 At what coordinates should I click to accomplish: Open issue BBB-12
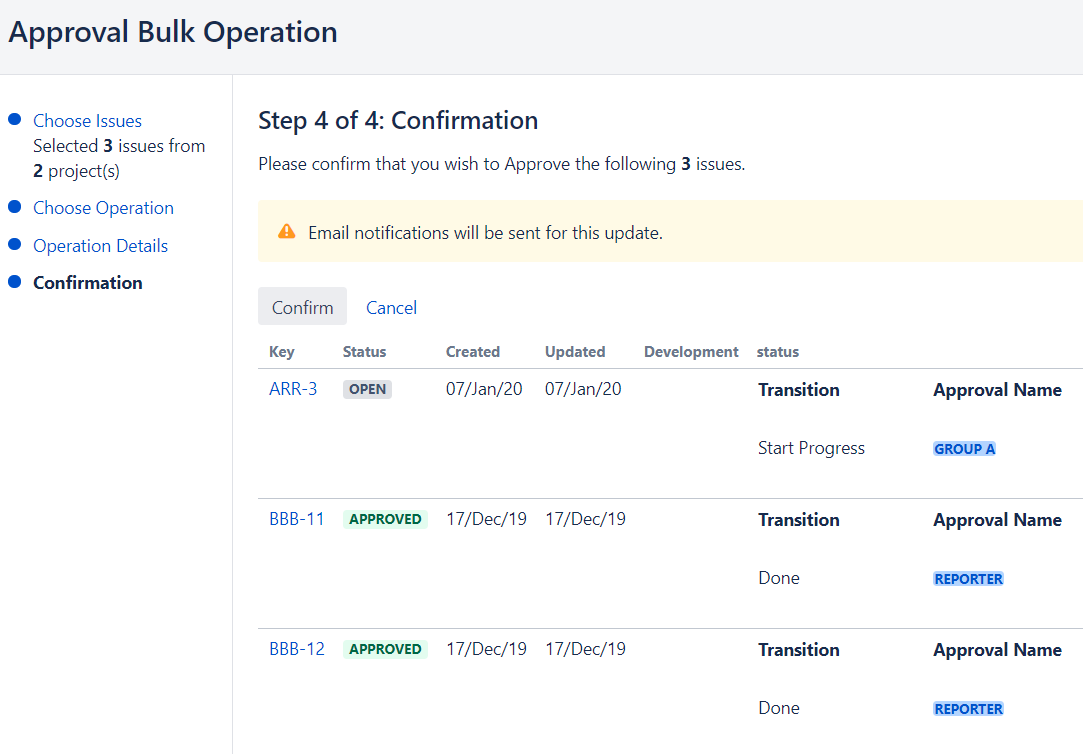click(297, 649)
